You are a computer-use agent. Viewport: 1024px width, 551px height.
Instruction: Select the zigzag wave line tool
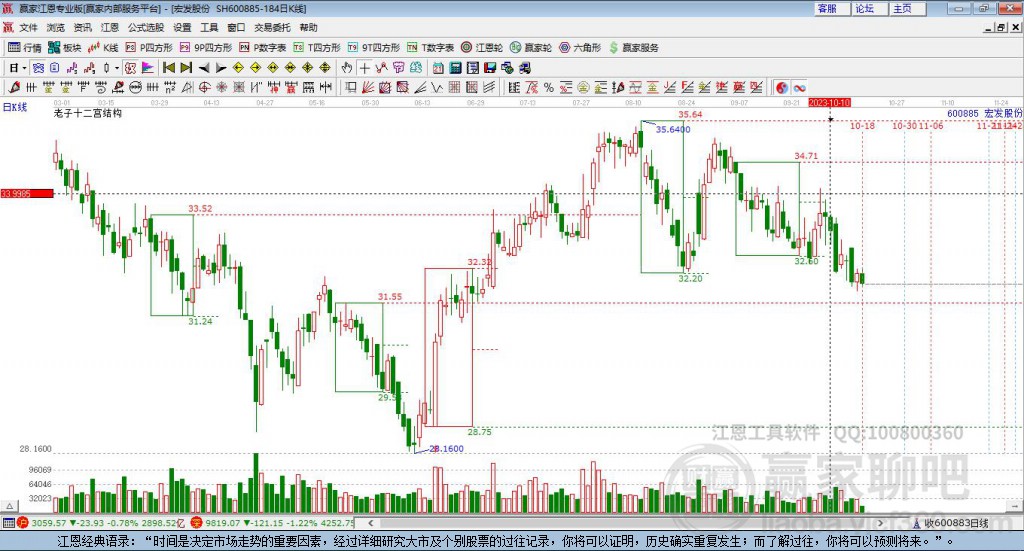pos(437,87)
